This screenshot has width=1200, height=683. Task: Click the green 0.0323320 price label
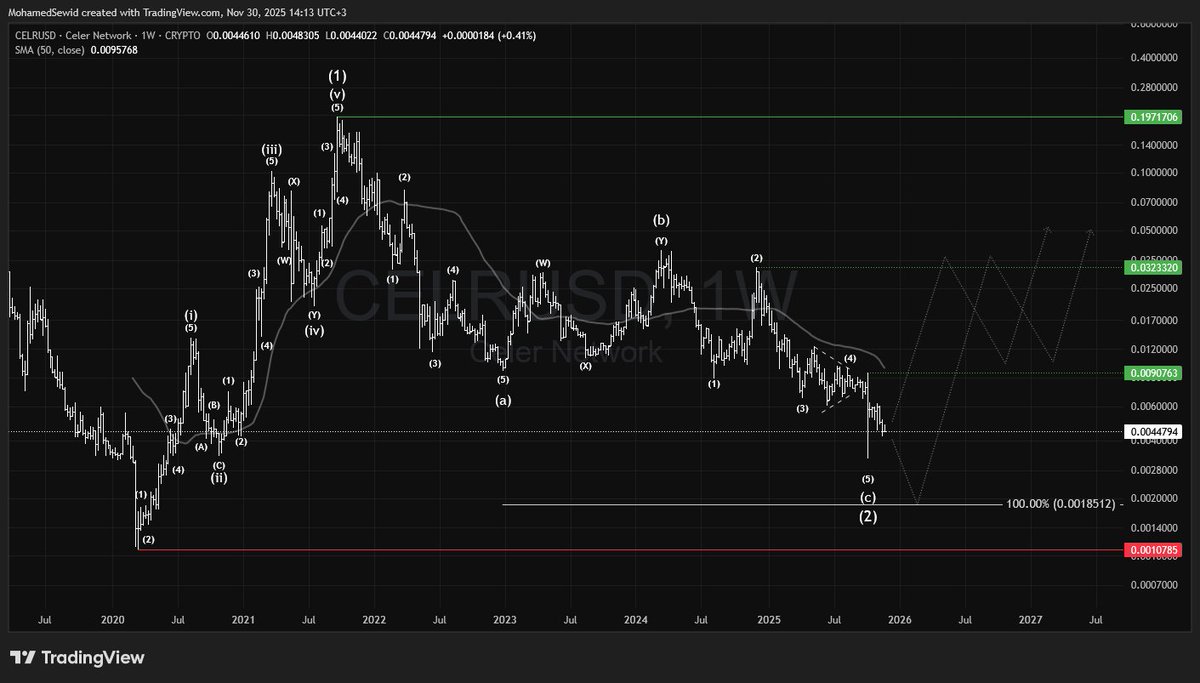click(x=1155, y=267)
